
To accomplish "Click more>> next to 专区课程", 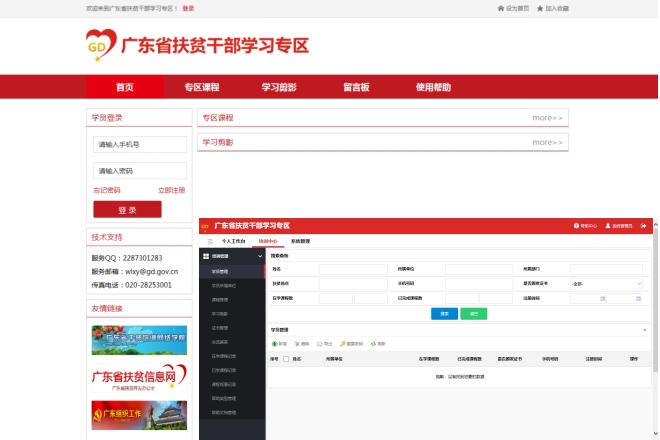I will pos(547,118).
